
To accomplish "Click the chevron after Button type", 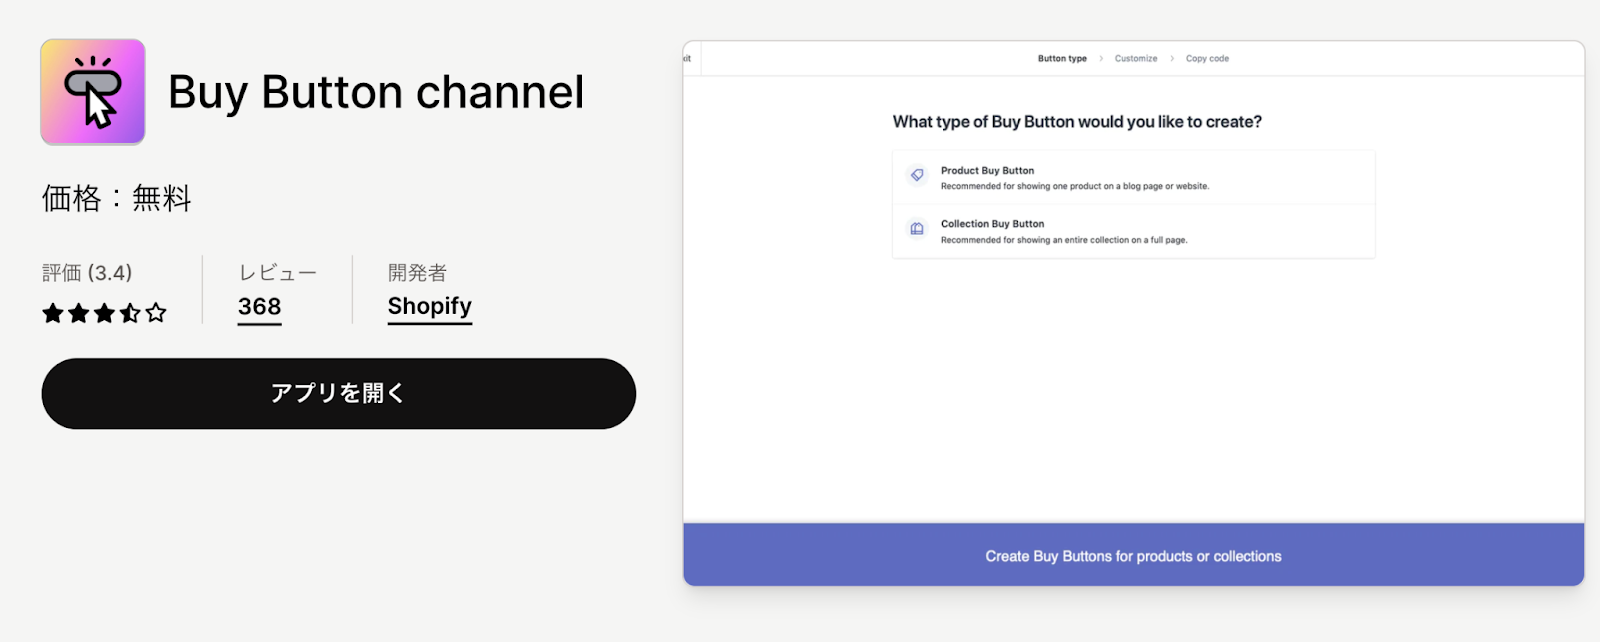I will pos(1101,59).
